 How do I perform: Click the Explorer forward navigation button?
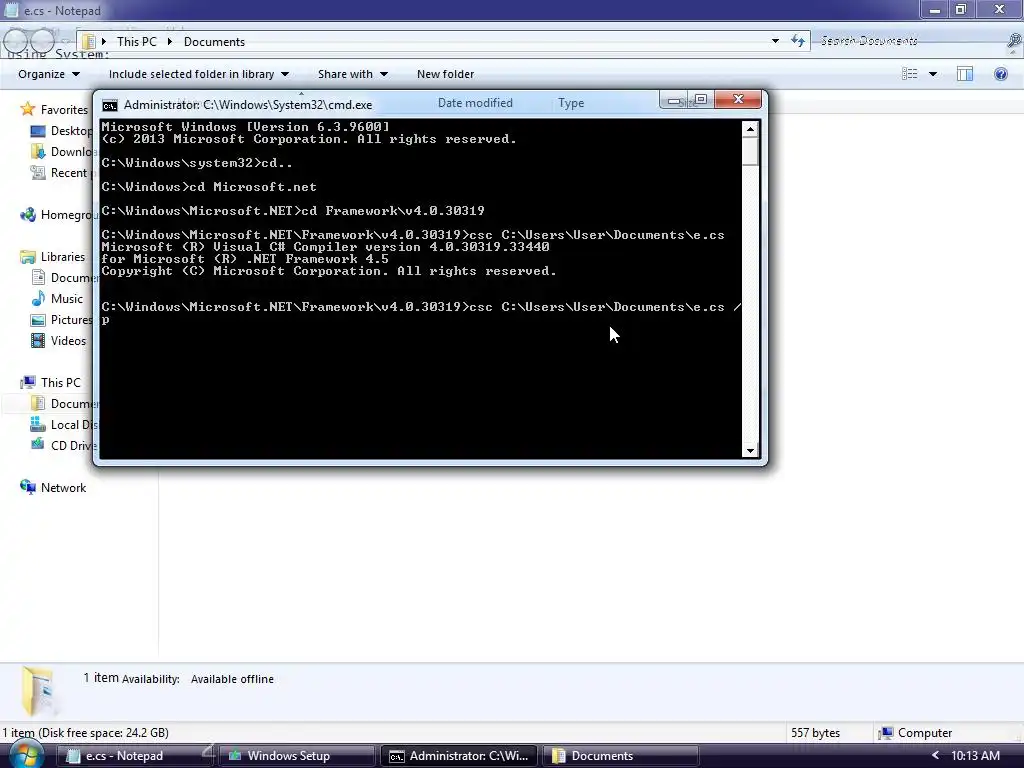point(43,42)
